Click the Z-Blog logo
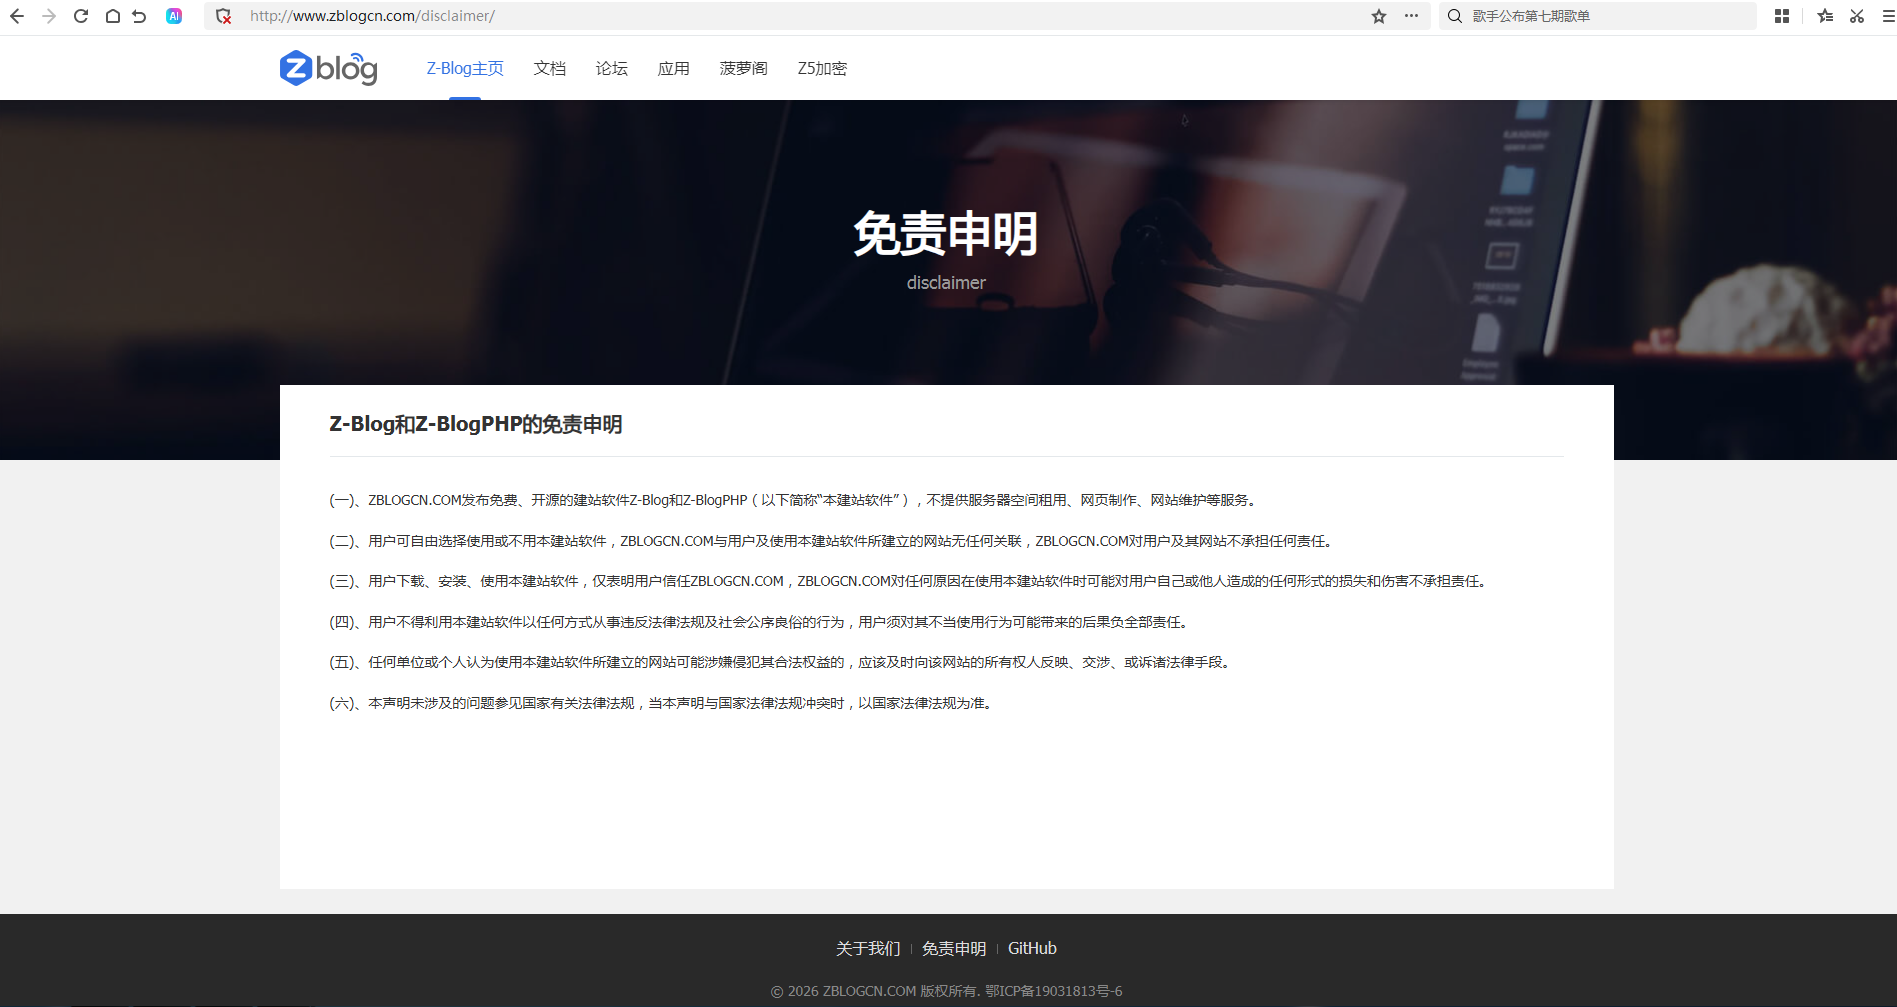 [x=328, y=68]
